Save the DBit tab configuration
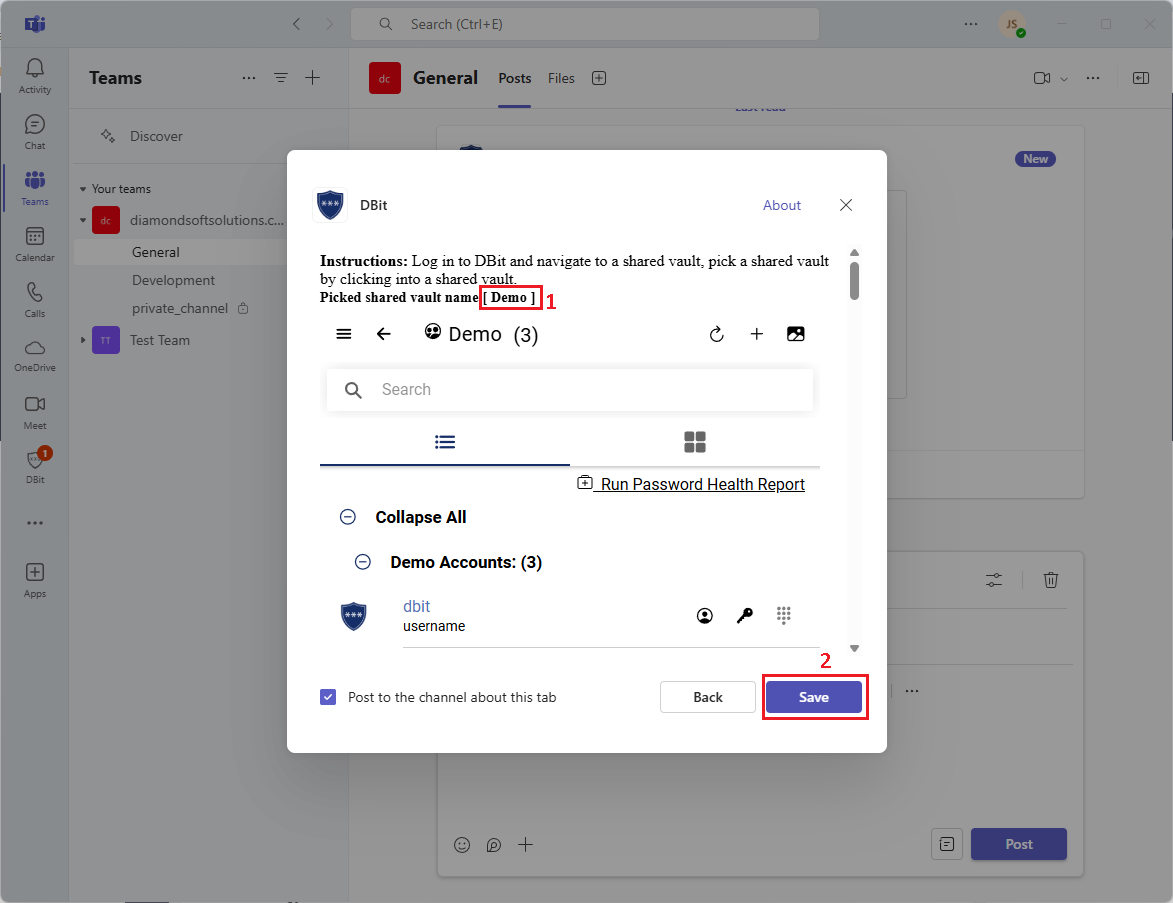1173x903 pixels. click(x=814, y=697)
